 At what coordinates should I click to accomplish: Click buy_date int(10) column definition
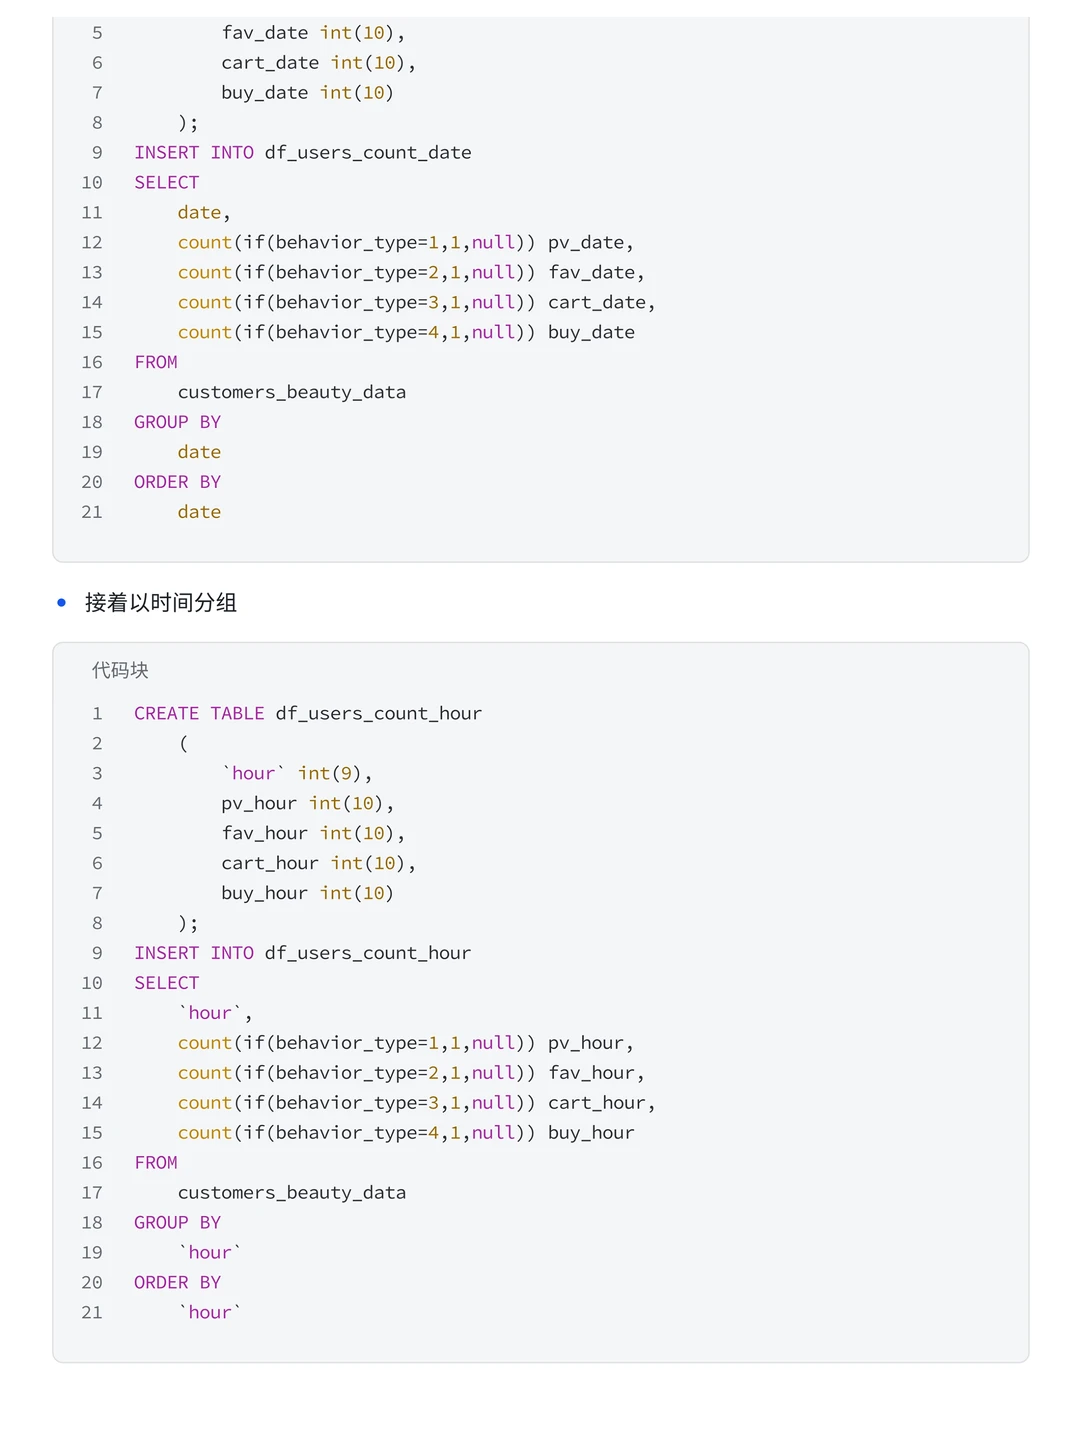point(308,92)
